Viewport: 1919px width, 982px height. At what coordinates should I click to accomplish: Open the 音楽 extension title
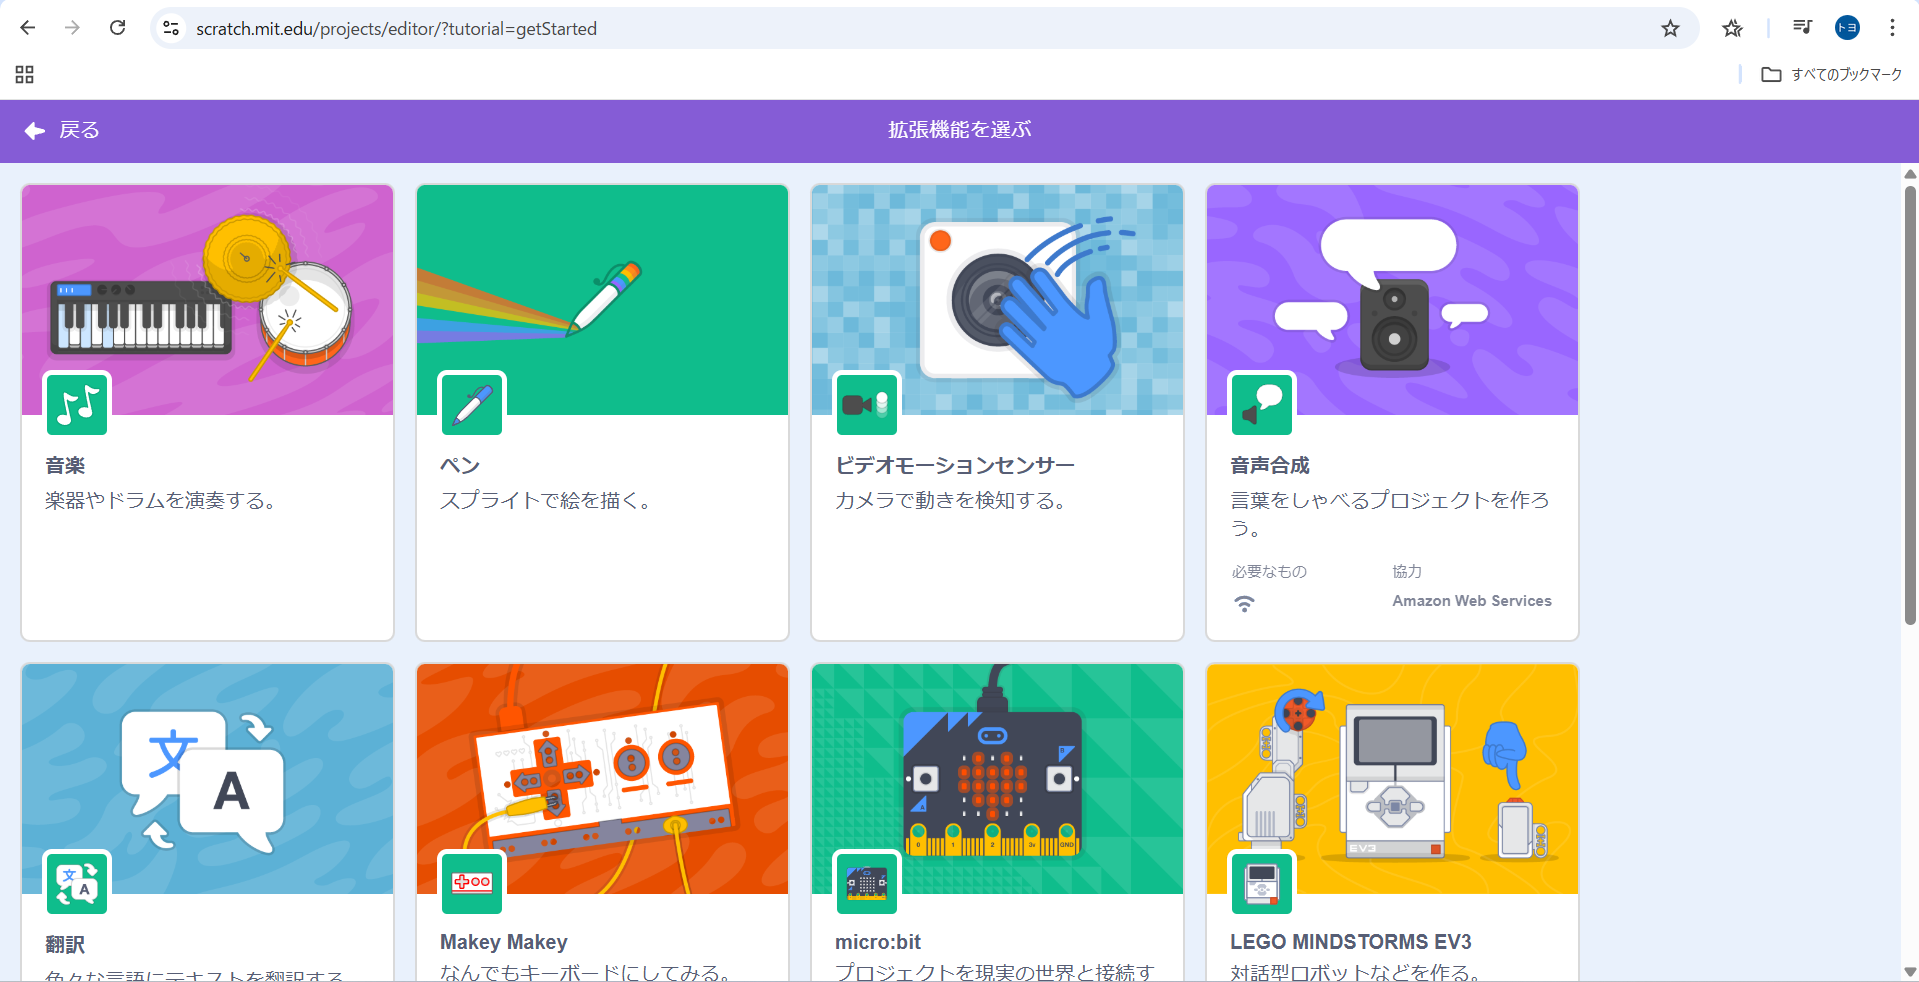(65, 466)
